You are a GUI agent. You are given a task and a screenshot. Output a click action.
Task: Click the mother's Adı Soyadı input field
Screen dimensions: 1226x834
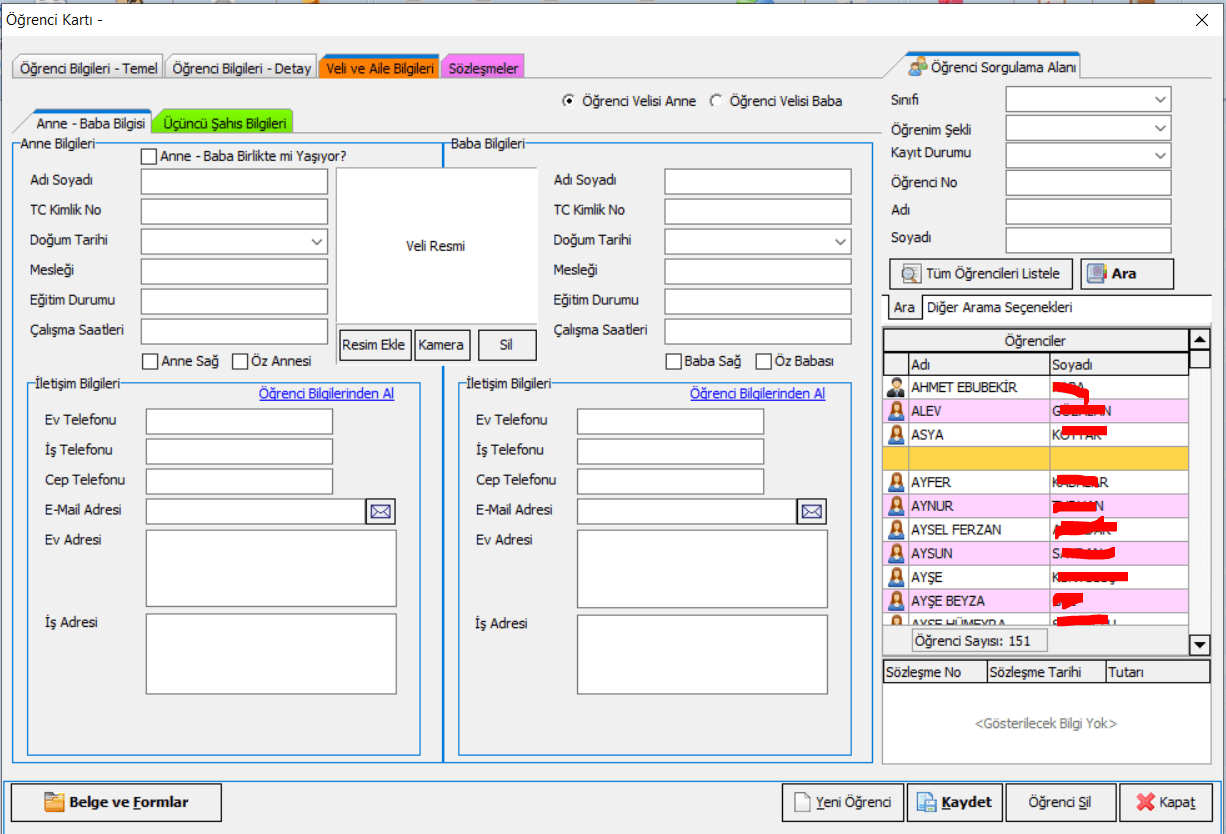pos(234,181)
